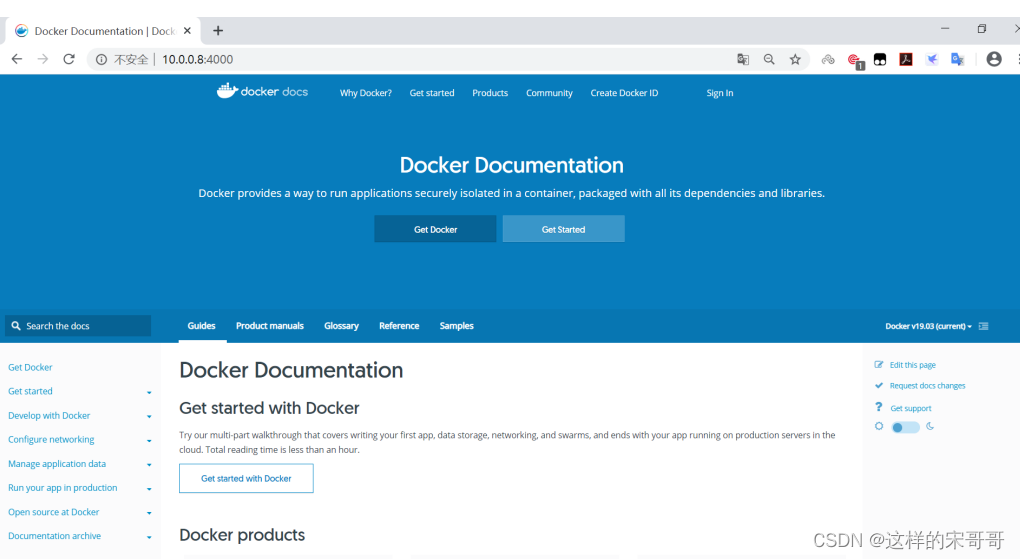Click the search magnifier icon in docs search
Screen dimensions: 1020x559
tap(16, 325)
